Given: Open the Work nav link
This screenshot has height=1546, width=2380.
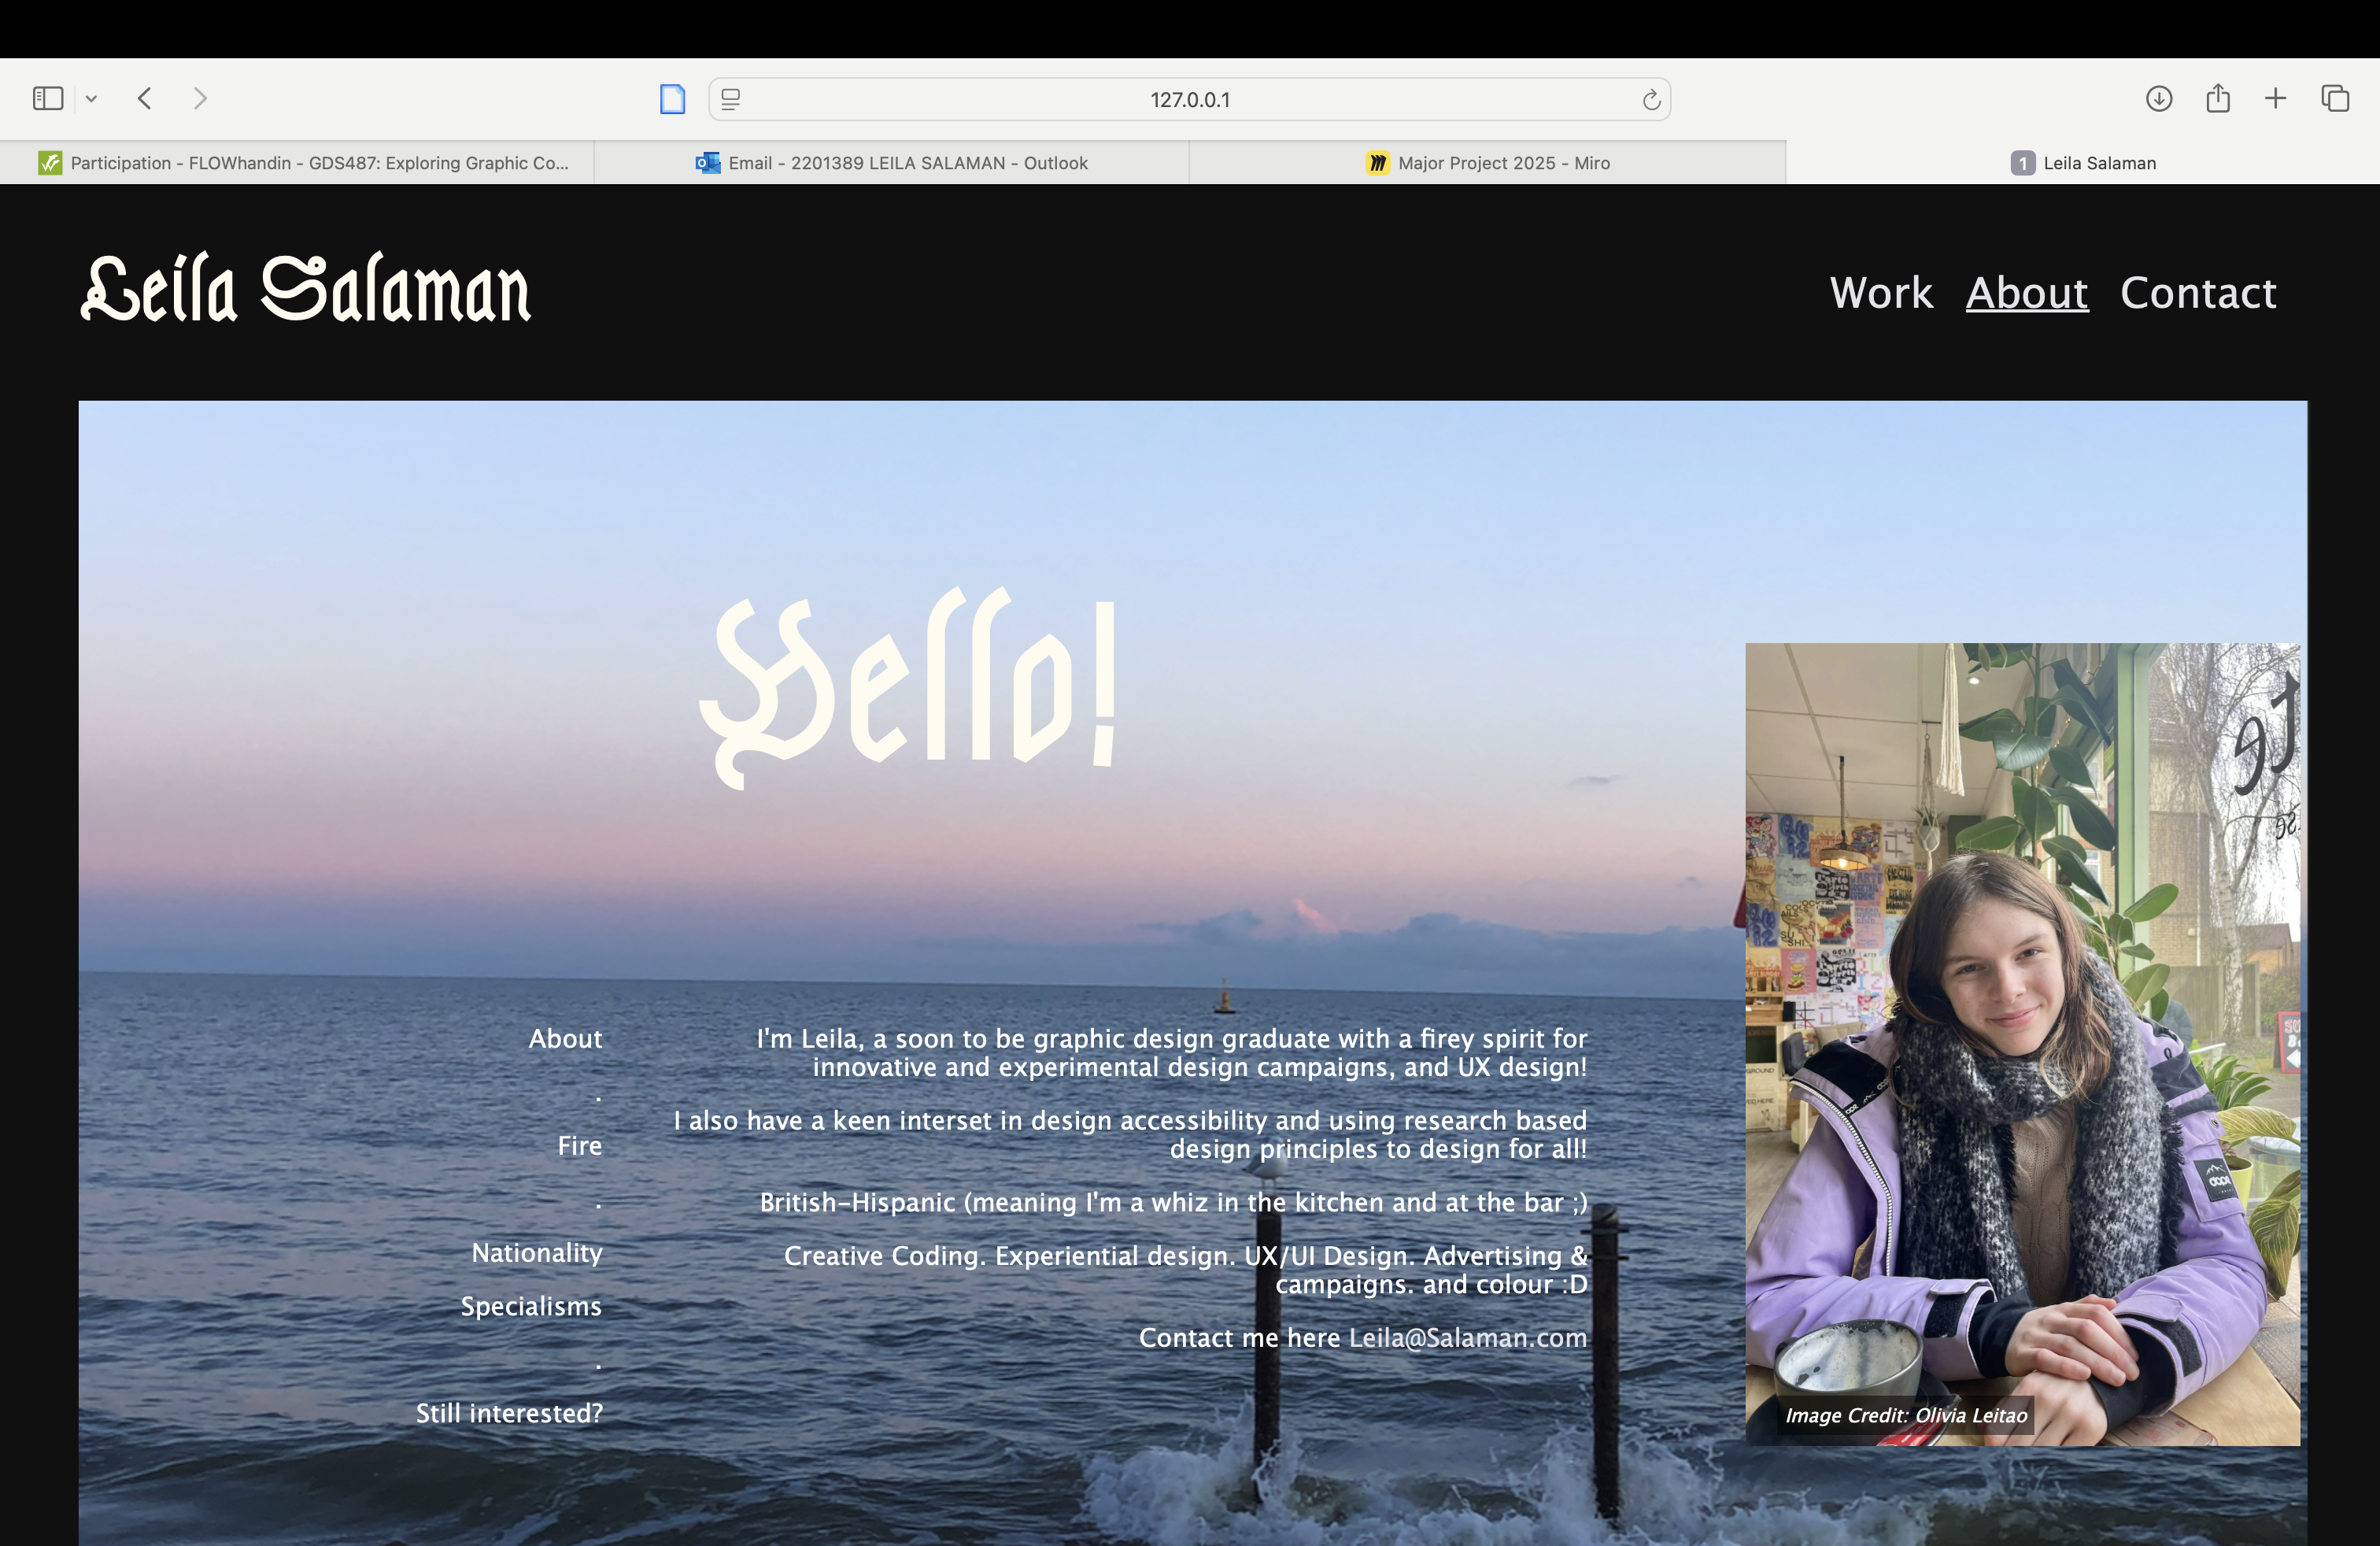Looking at the screenshot, I should point(1881,293).
